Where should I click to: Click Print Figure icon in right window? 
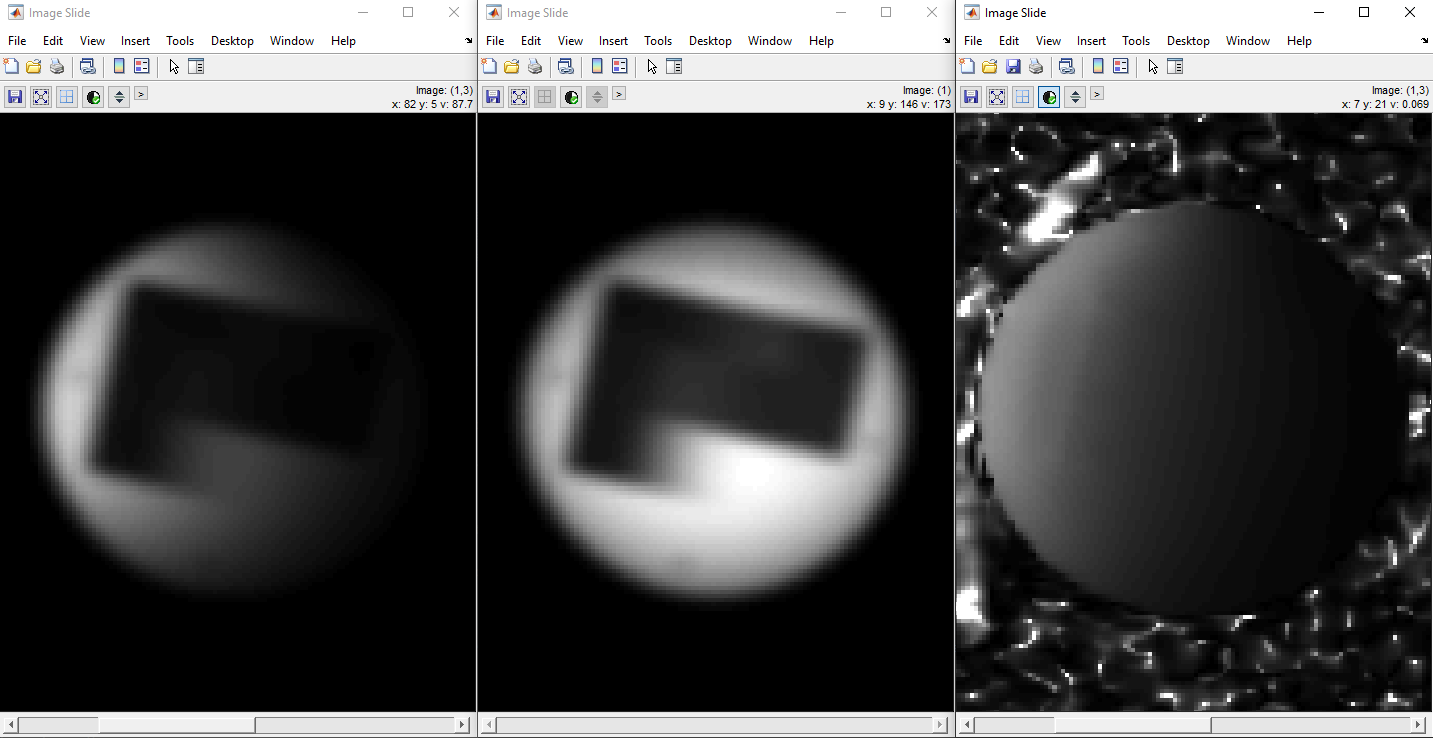[x=1036, y=67]
